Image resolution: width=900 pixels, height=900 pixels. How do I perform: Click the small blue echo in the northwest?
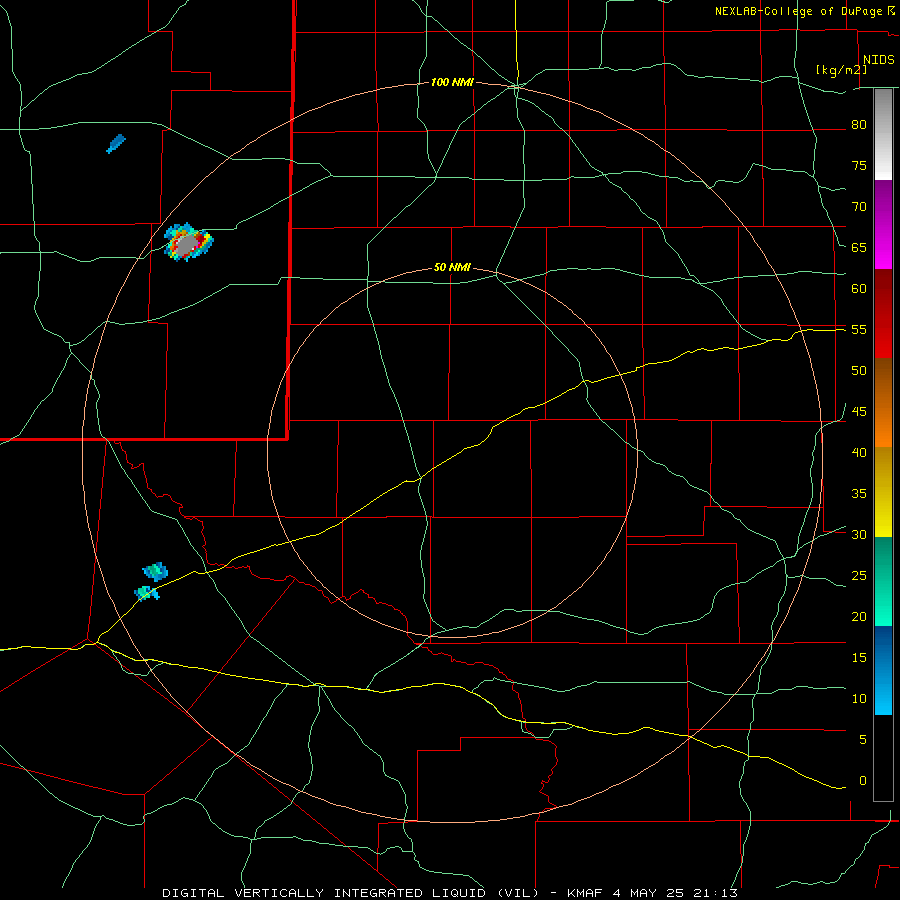116,143
